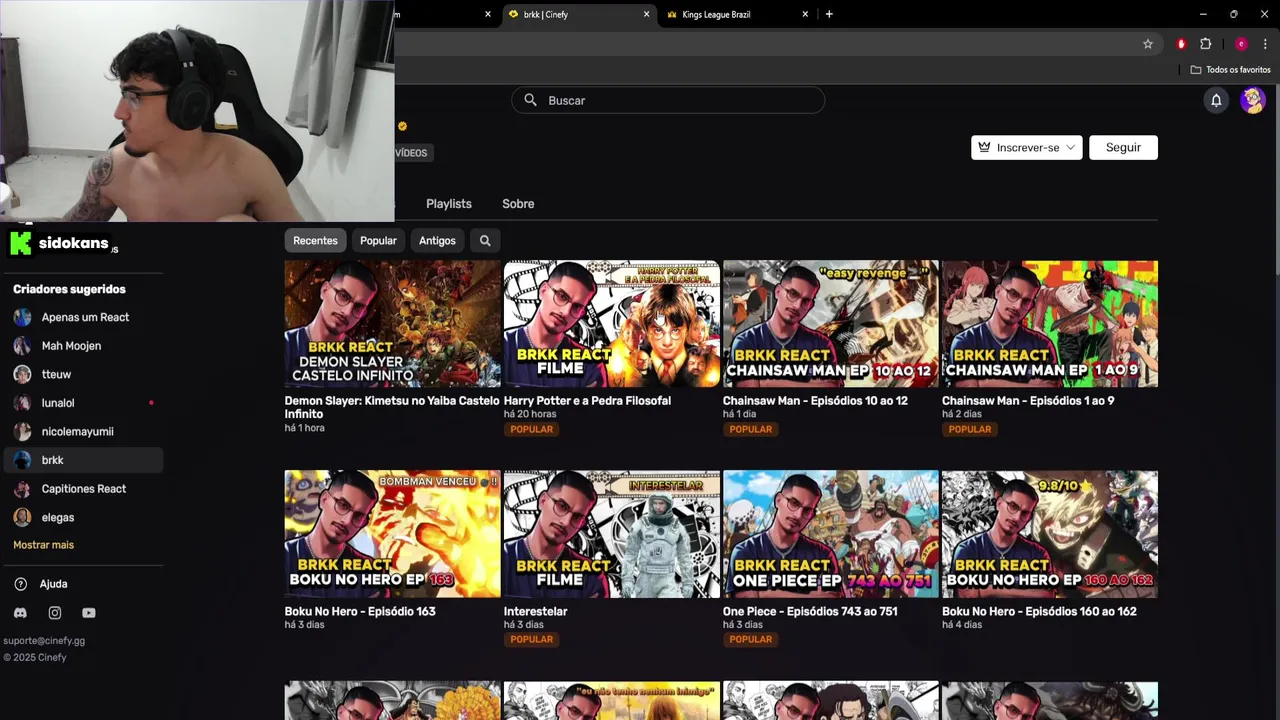The height and width of the screenshot is (720, 1280).
Task: Click the lunalol avatar icon
Action: click(x=22, y=403)
